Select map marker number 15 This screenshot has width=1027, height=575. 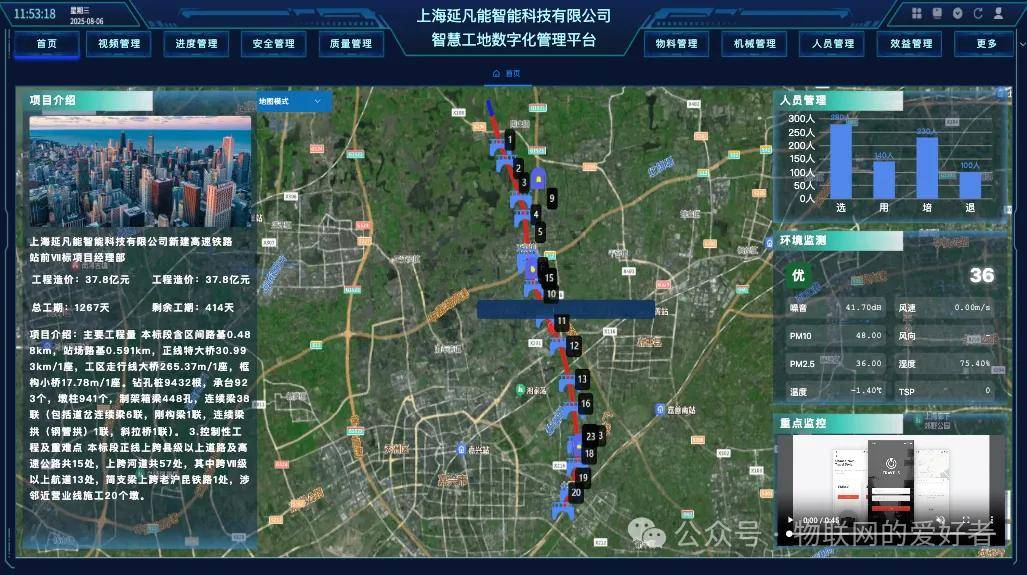[549, 278]
